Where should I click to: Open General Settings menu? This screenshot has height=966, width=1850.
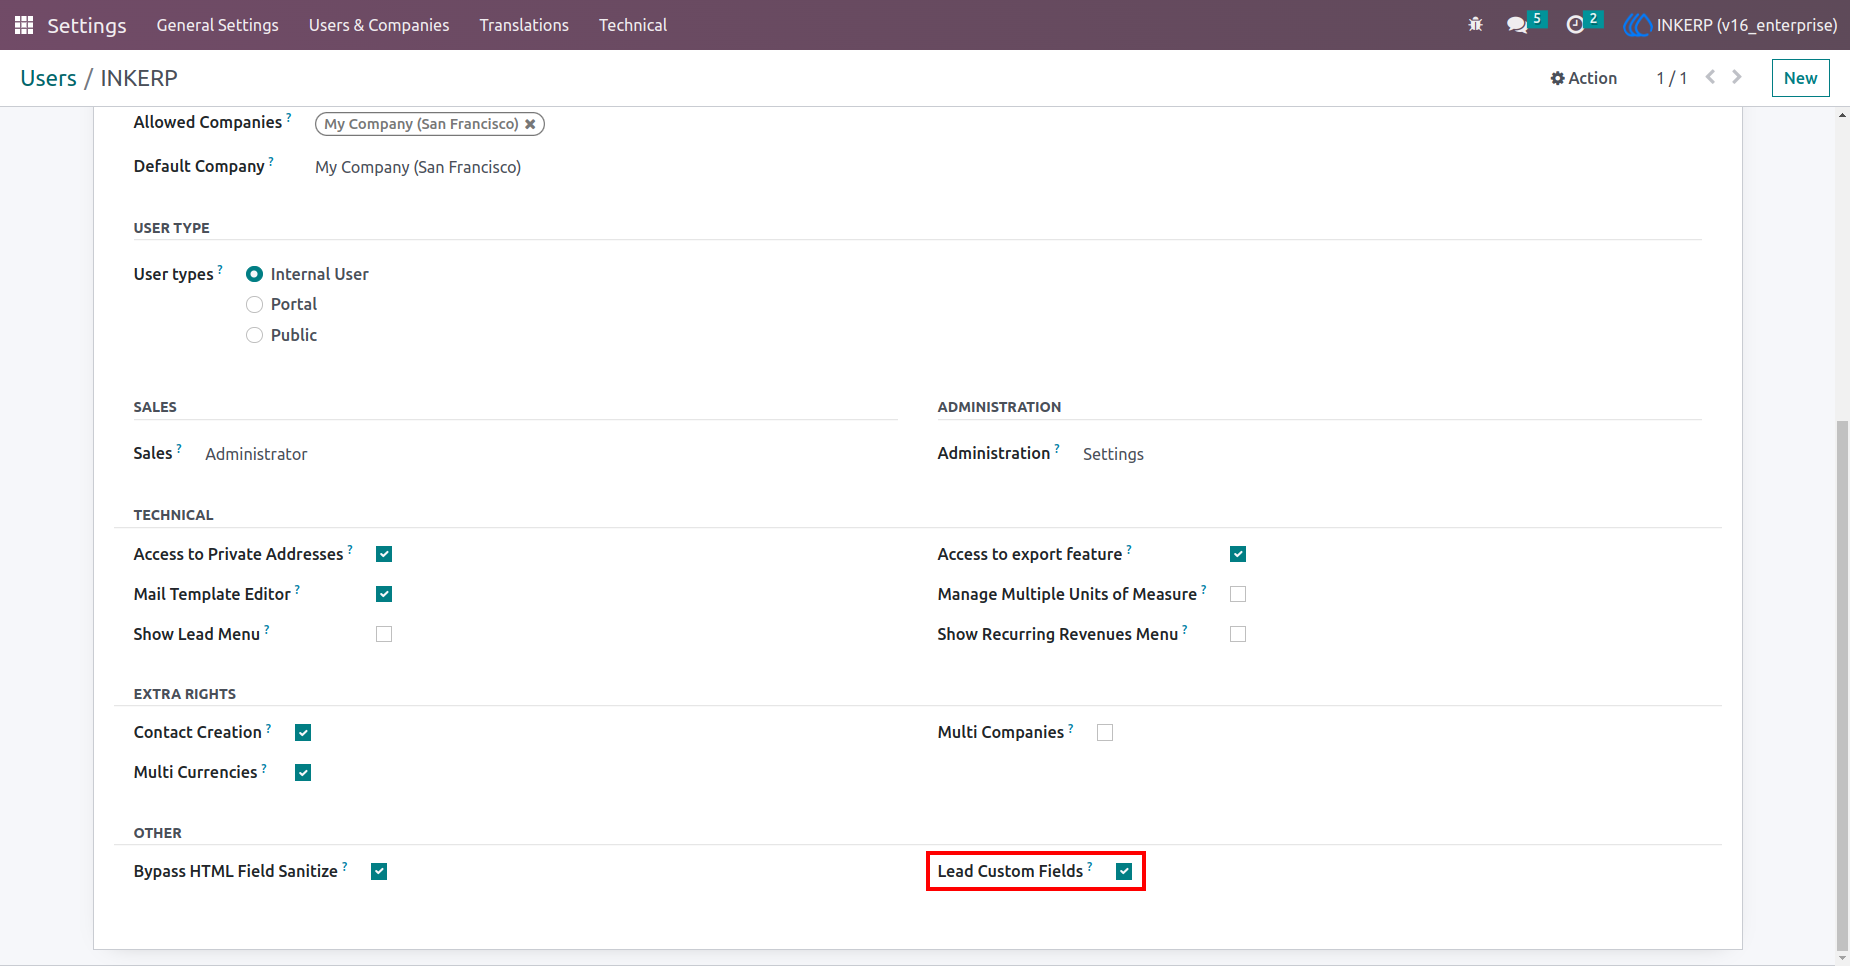(217, 25)
